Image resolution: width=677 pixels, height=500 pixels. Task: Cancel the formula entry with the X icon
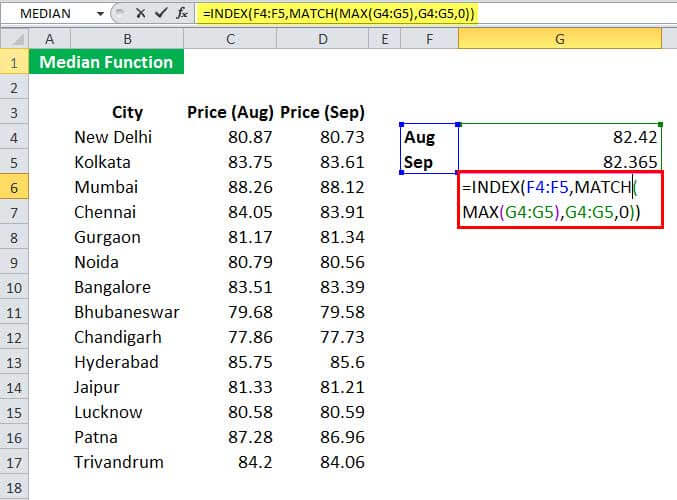(x=140, y=13)
